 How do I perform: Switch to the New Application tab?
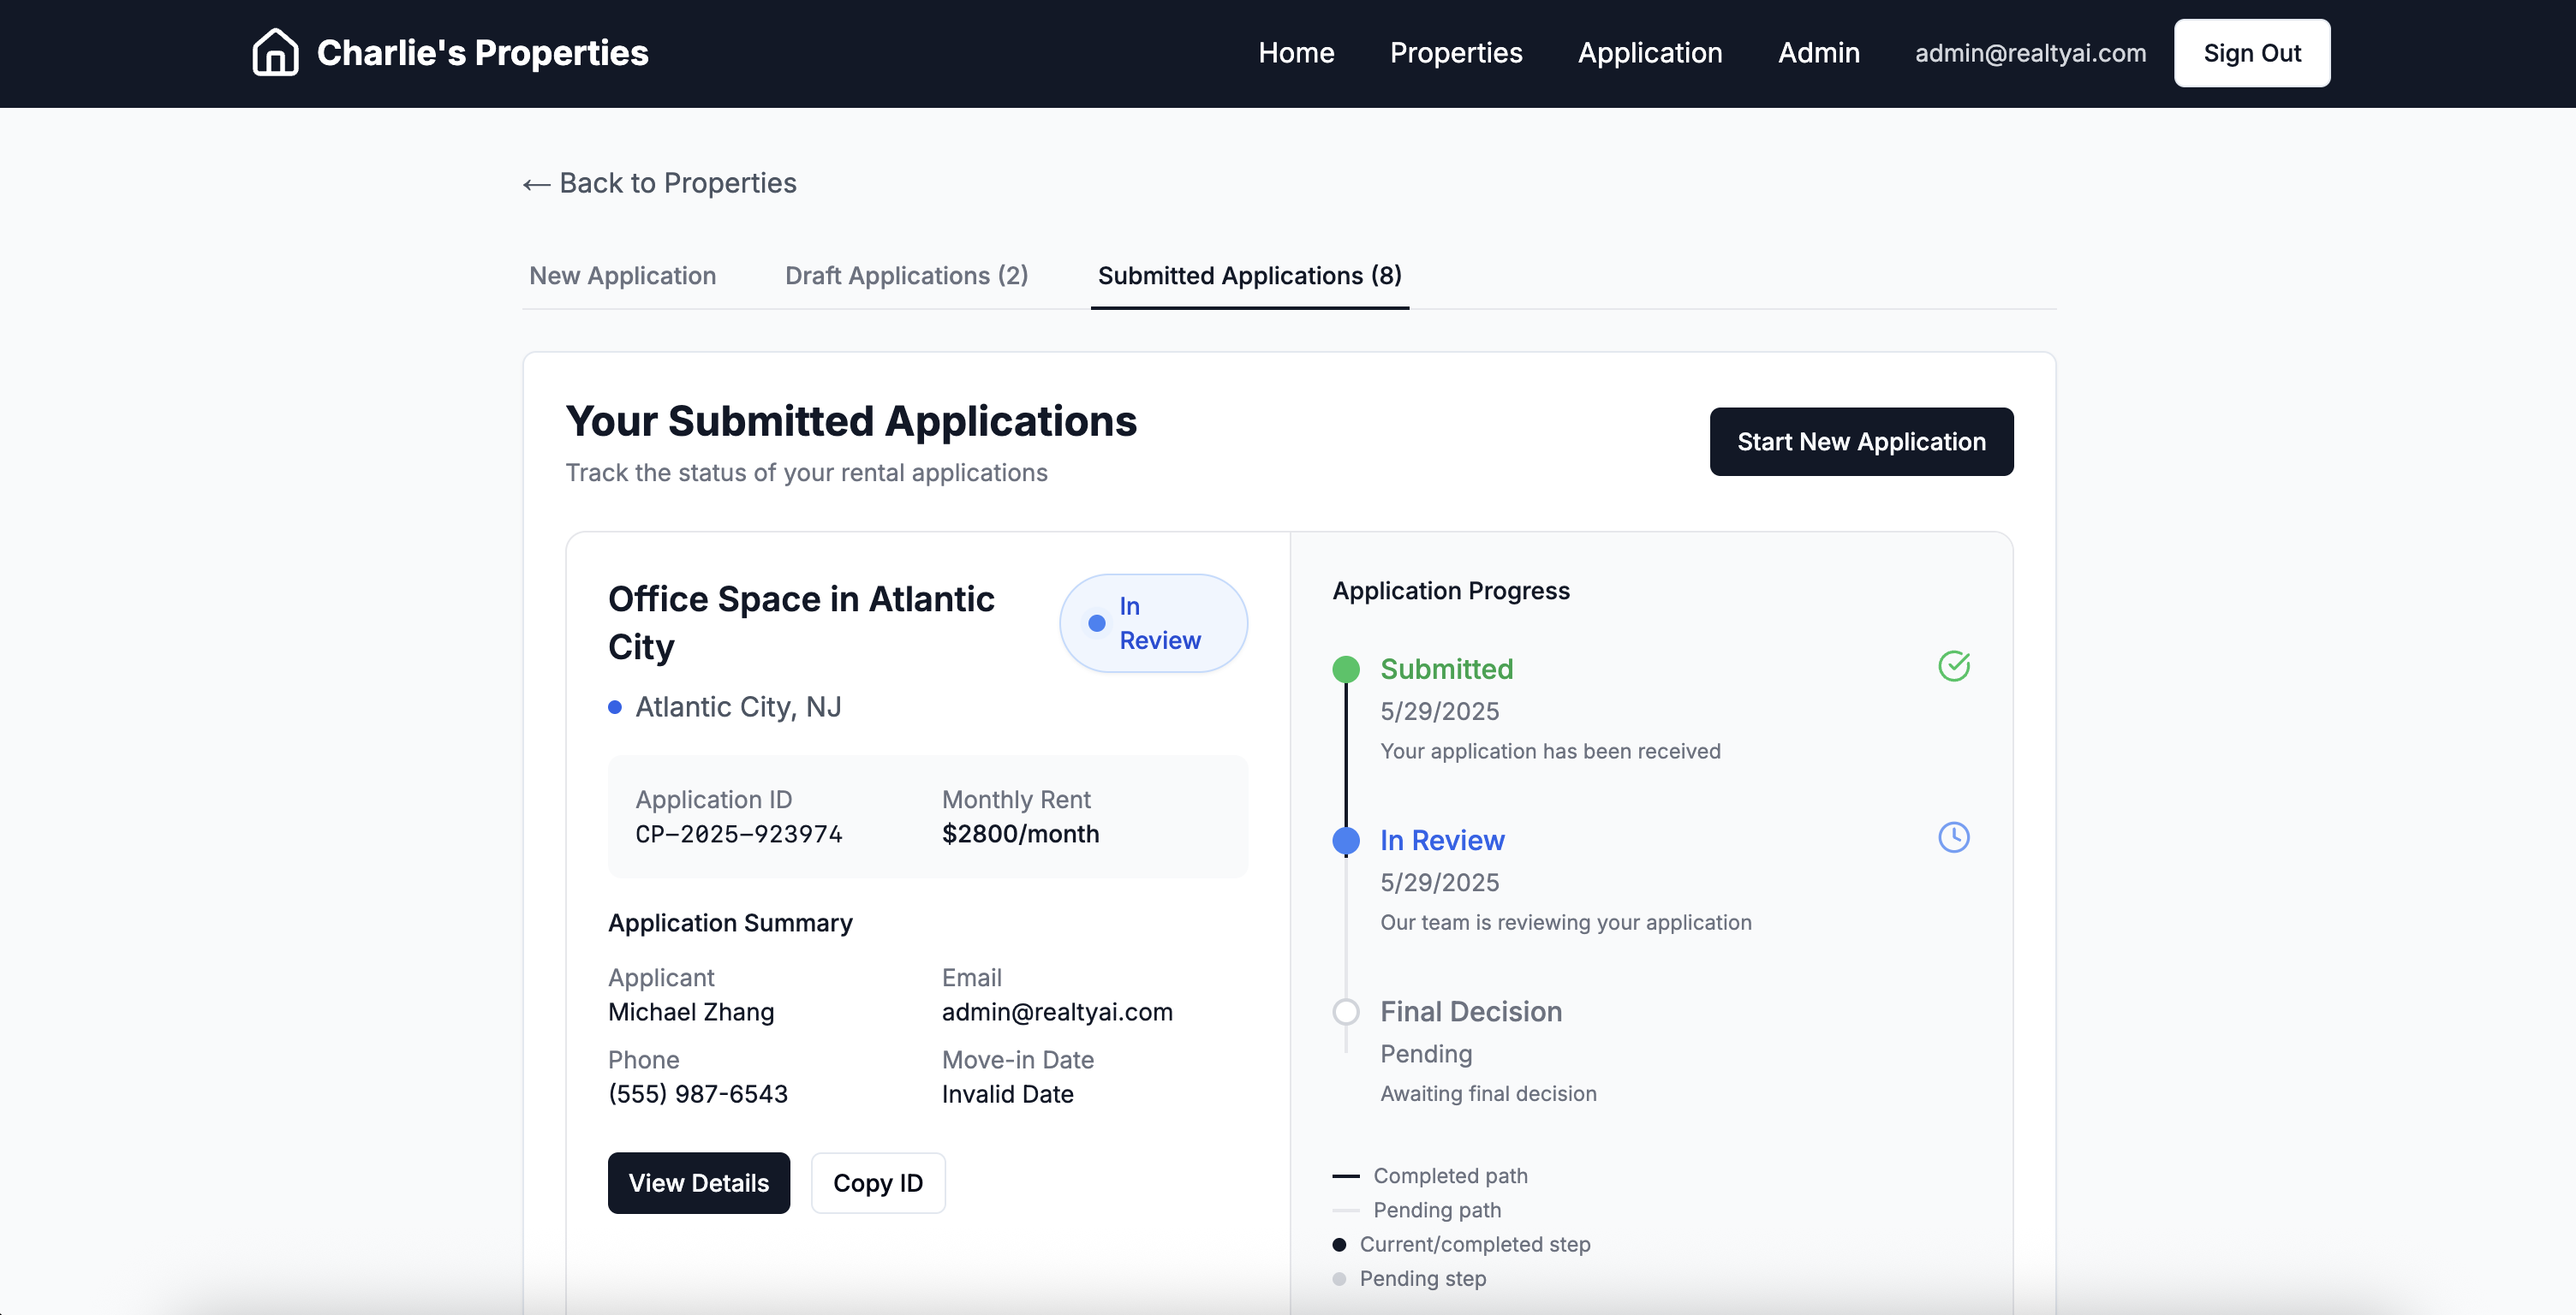622,276
